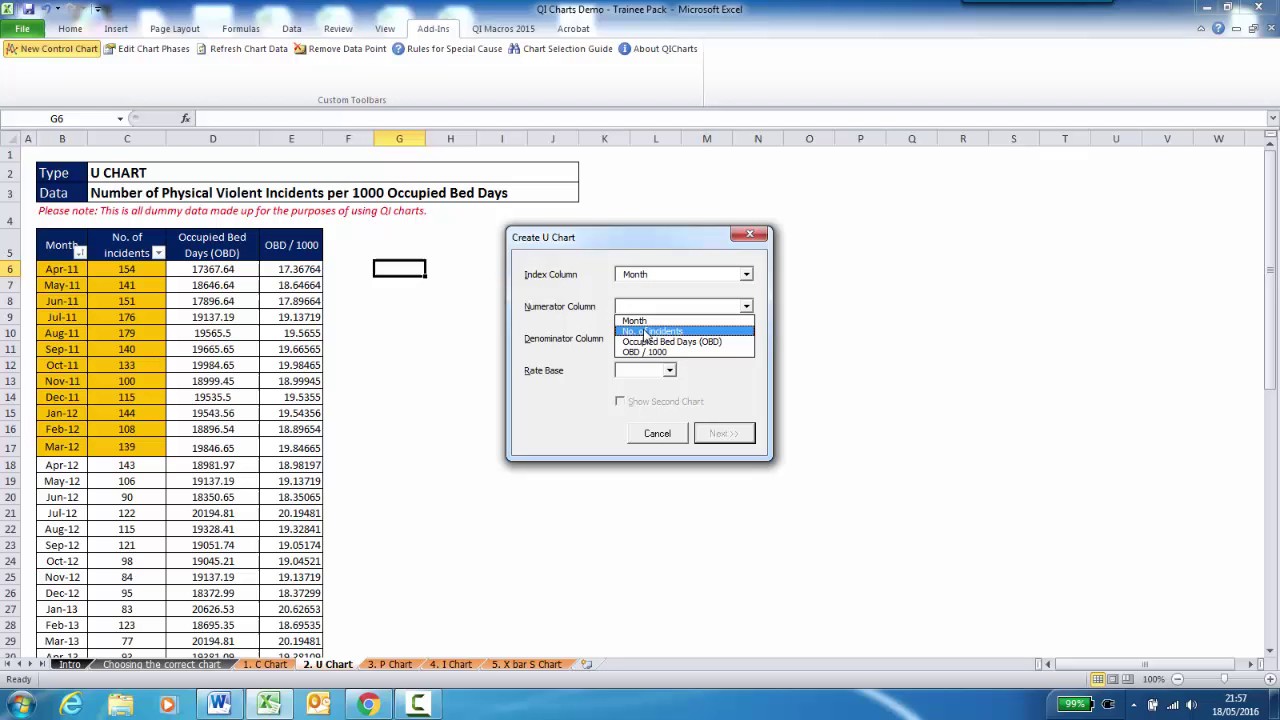This screenshot has height=720, width=1280.
Task: Open the Index Column dropdown
Action: [746, 274]
